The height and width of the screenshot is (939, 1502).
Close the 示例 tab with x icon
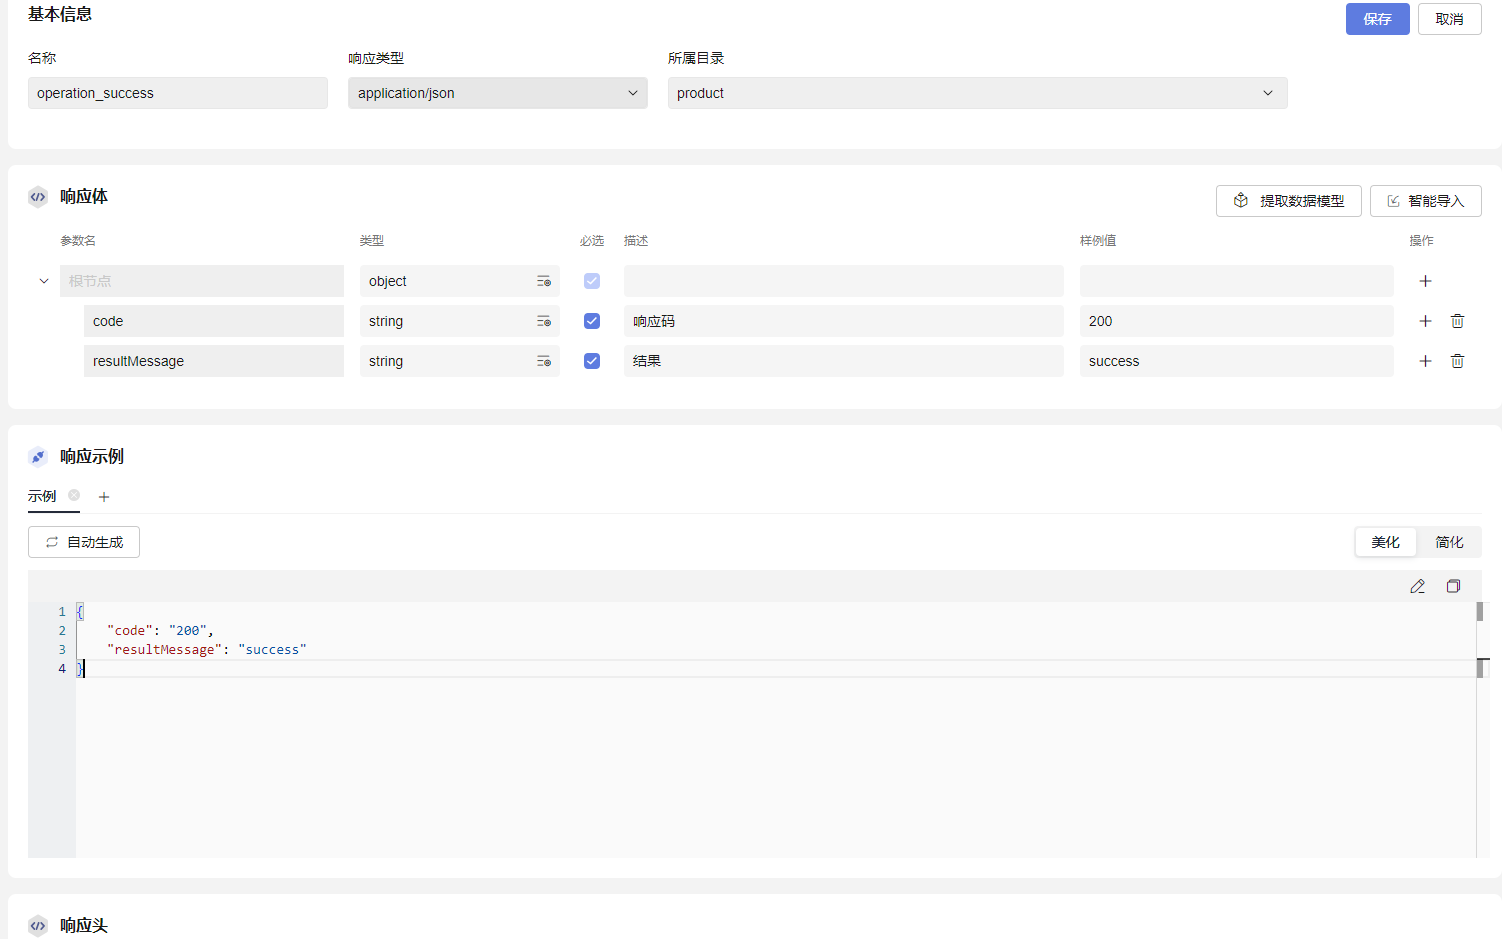(x=74, y=495)
